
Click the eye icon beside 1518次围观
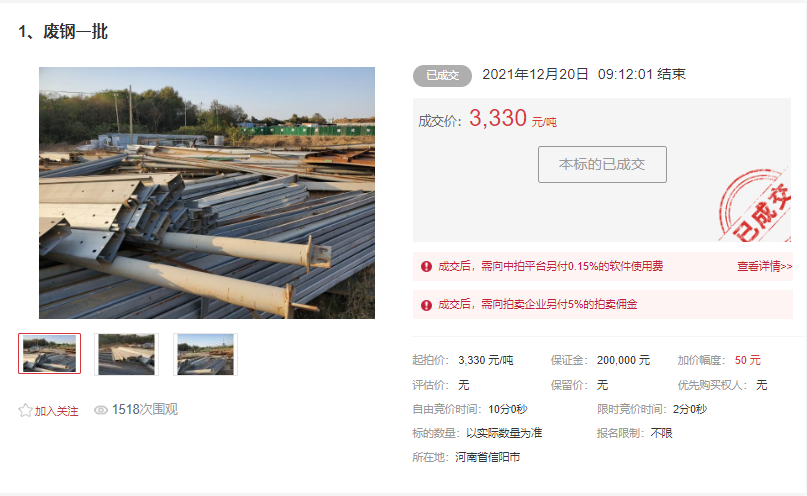pos(100,410)
